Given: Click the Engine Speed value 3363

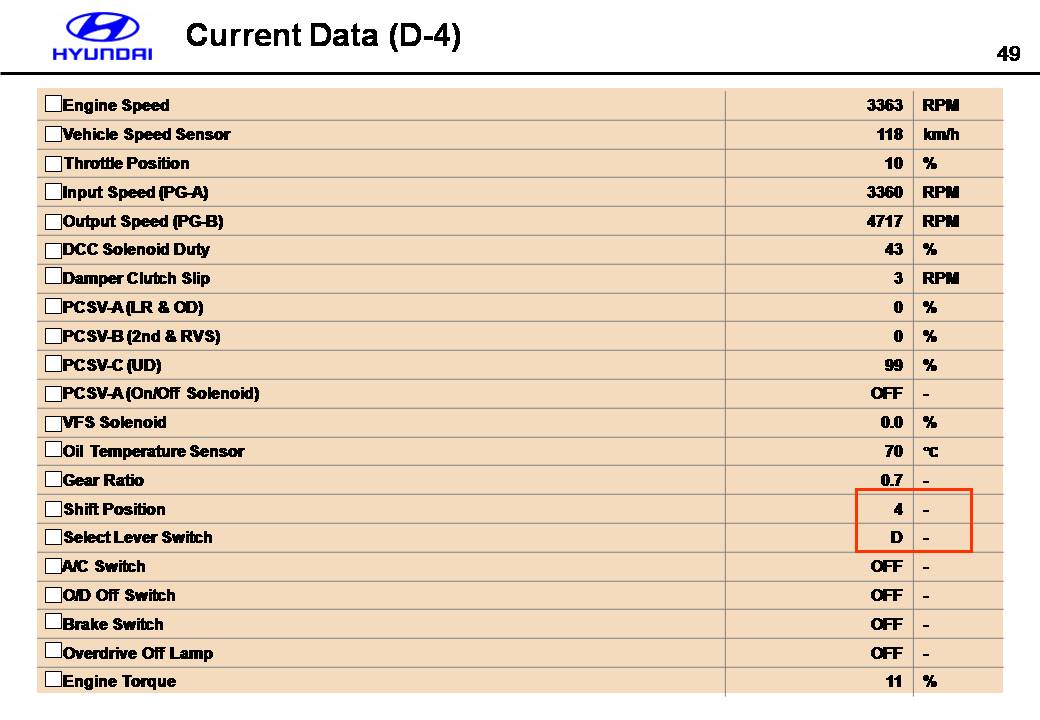Looking at the screenshot, I should 884,105.
